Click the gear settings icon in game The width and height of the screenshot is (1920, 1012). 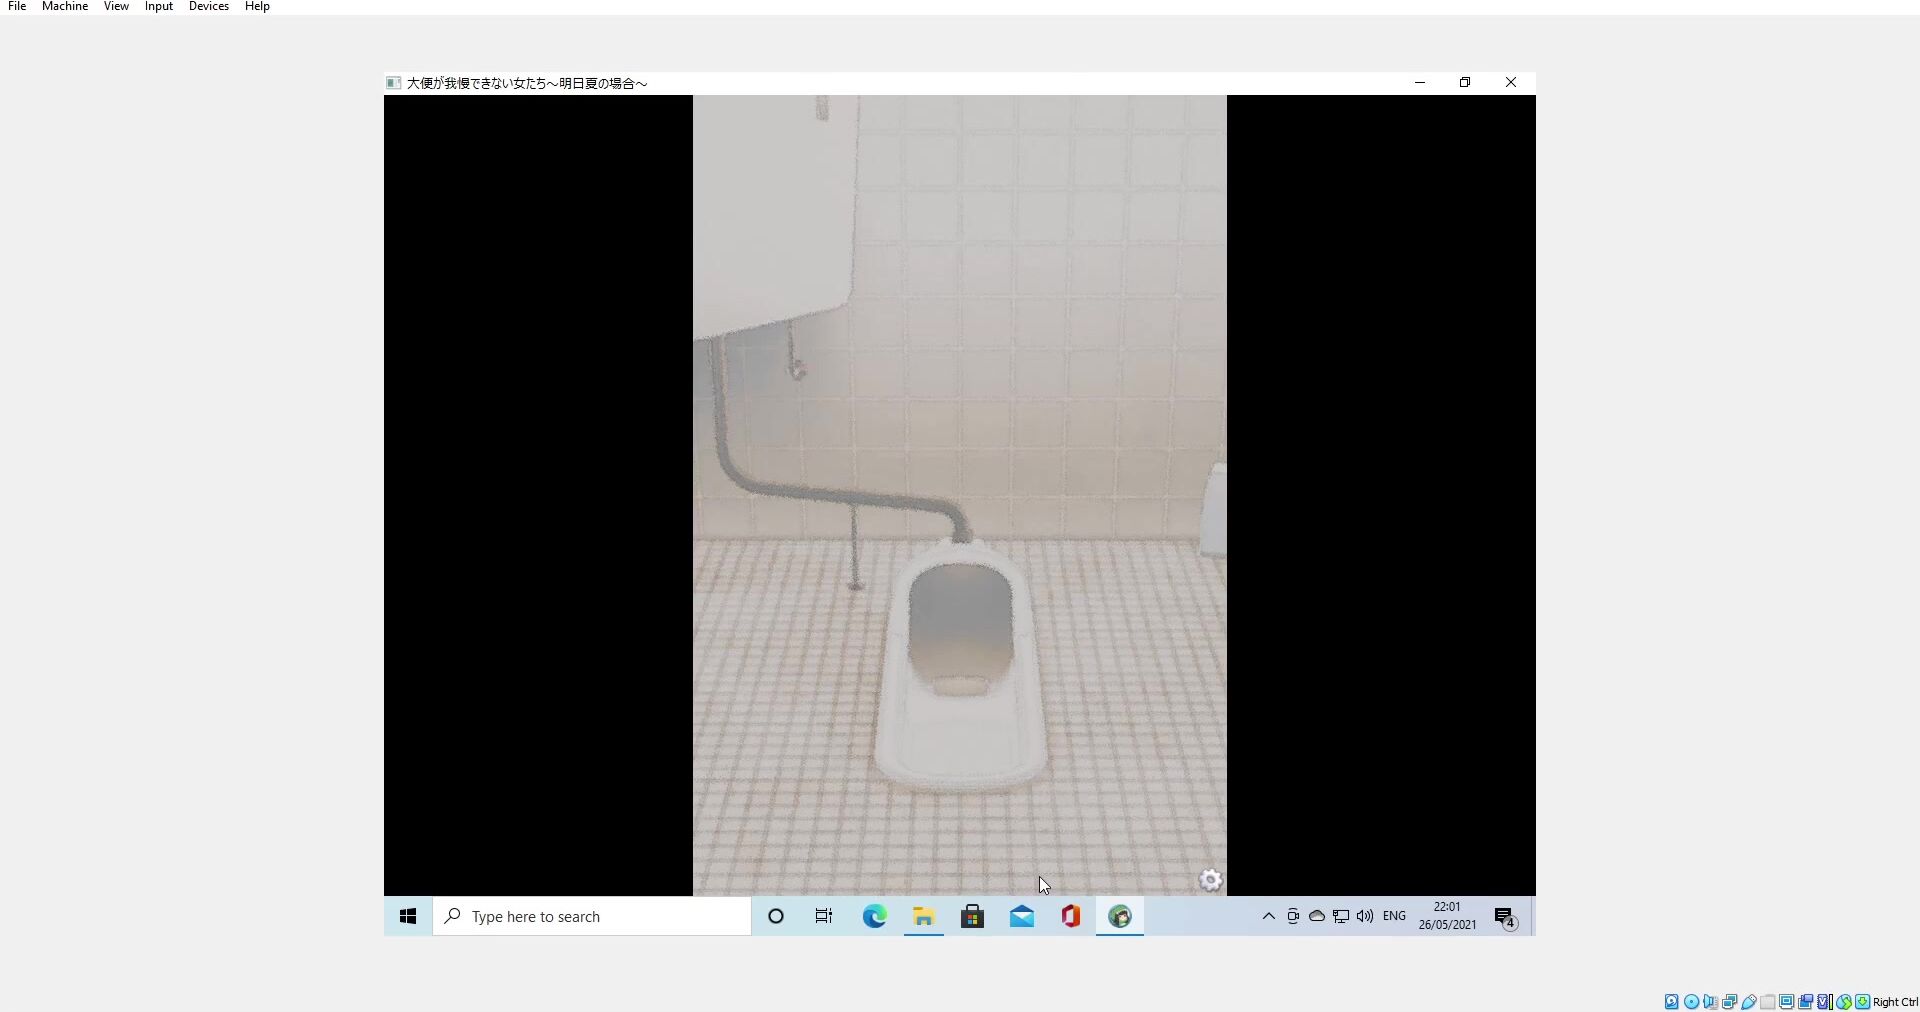(x=1210, y=880)
